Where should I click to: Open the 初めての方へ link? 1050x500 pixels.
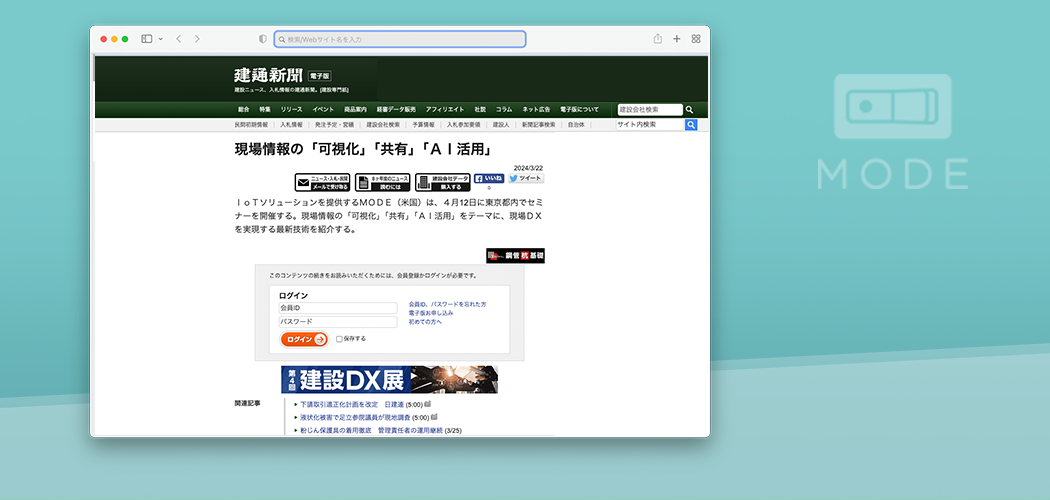(425, 322)
